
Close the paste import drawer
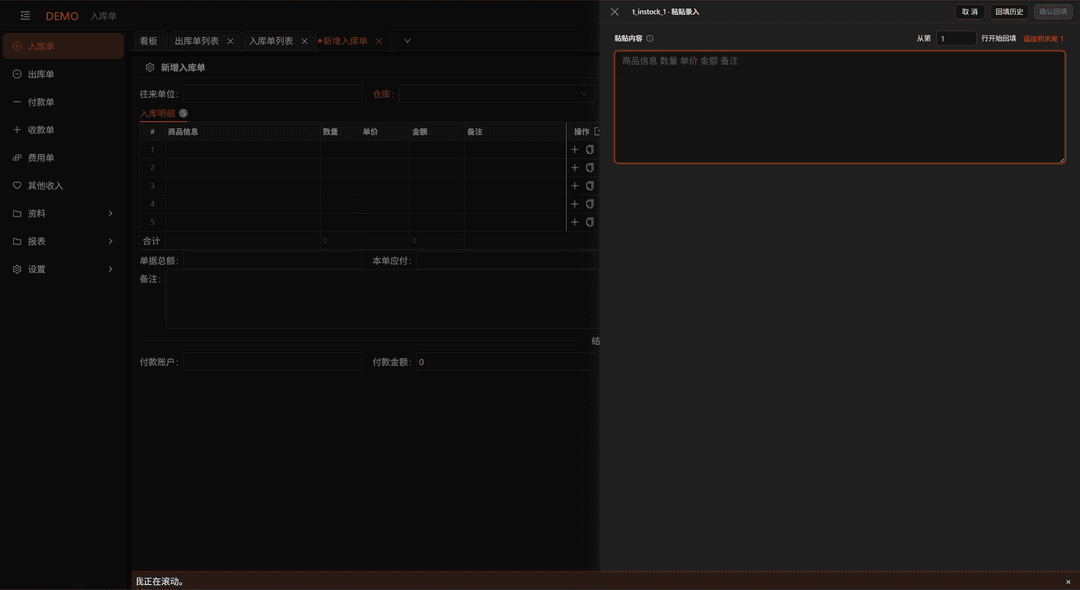[x=615, y=12]
